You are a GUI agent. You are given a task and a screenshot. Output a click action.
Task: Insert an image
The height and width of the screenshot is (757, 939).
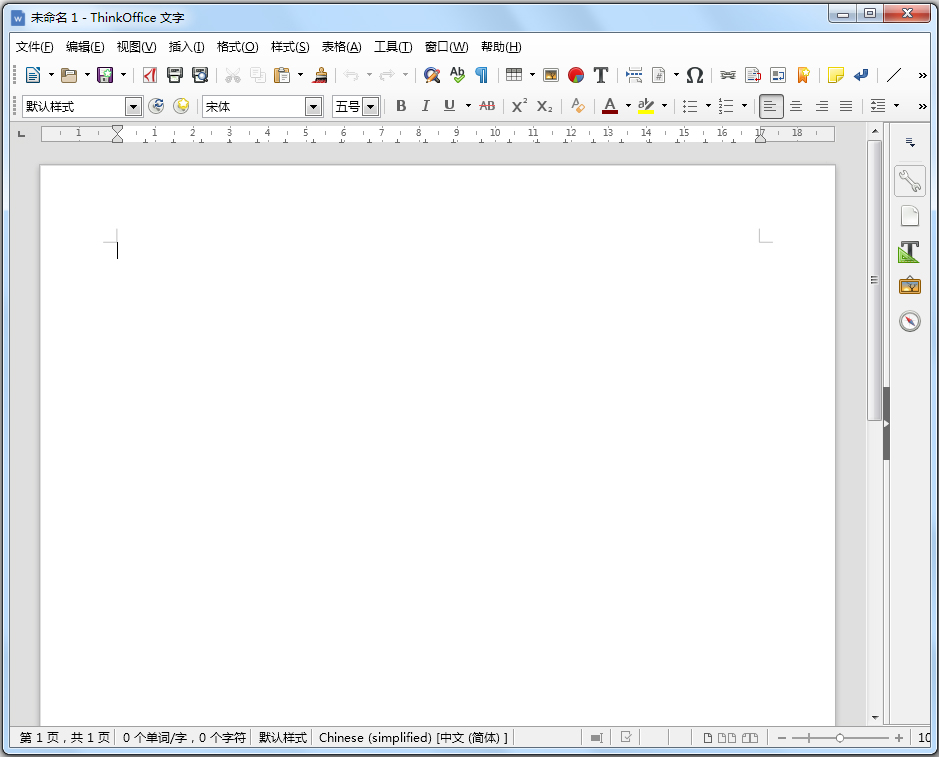[x=551, y=75]
